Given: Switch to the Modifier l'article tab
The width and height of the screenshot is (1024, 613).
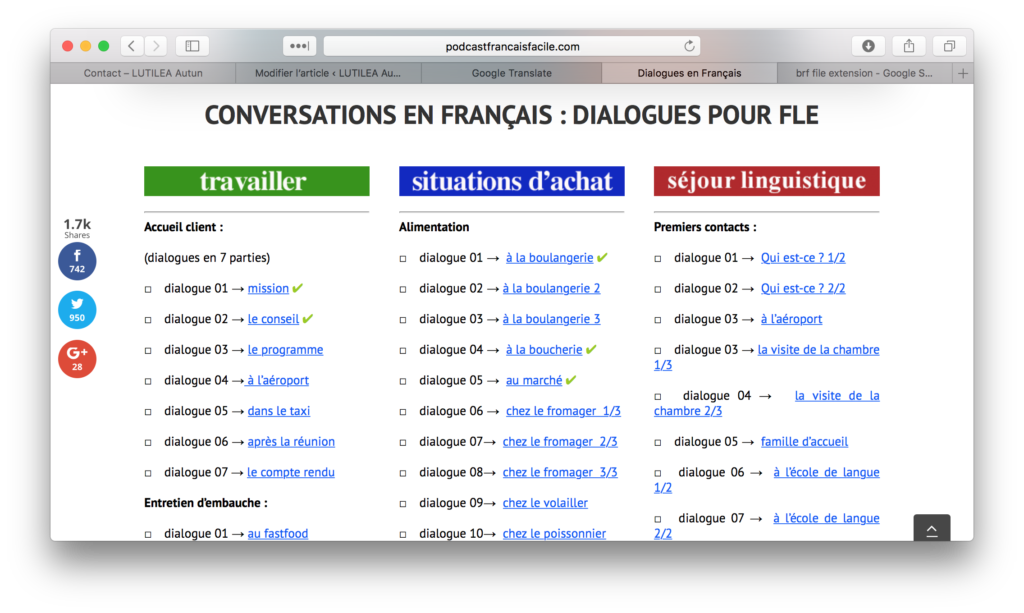Looking at the screenshot, I should pyautogui.click(x=328, y=73).
